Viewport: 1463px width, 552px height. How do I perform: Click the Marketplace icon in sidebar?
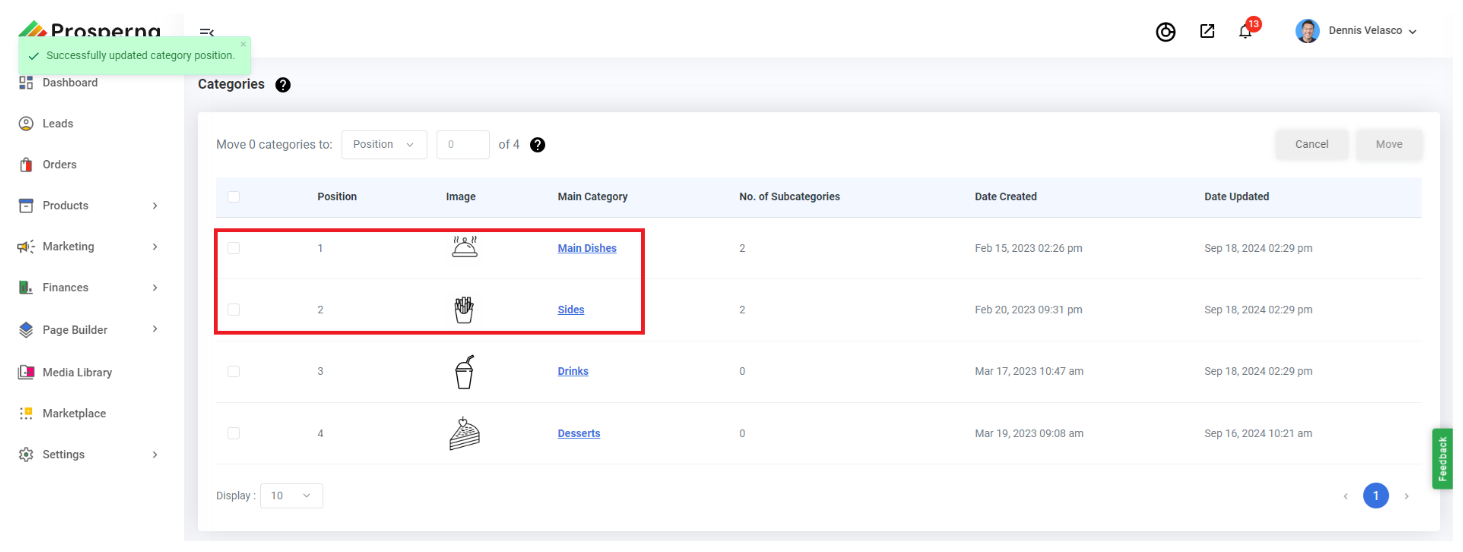(26, 413)
